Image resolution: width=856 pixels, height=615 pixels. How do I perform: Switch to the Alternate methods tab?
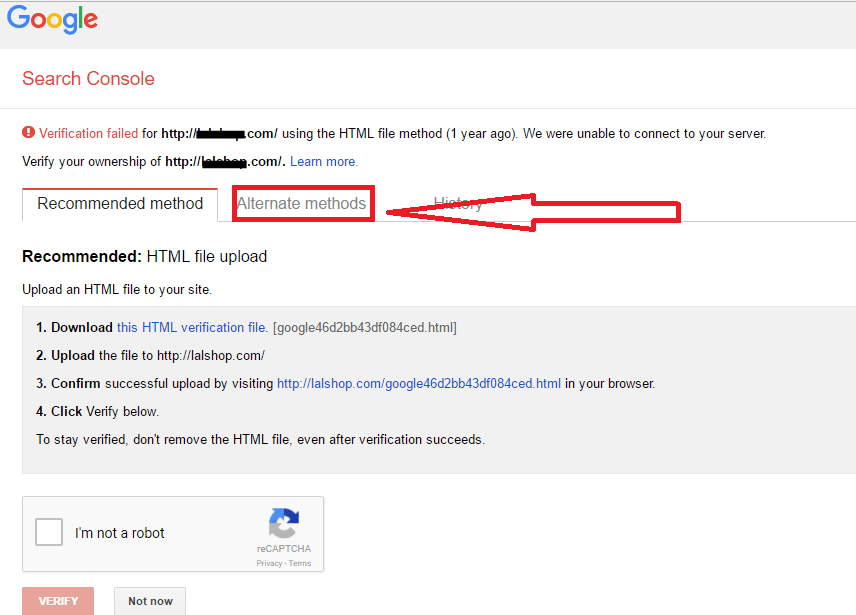302,204
